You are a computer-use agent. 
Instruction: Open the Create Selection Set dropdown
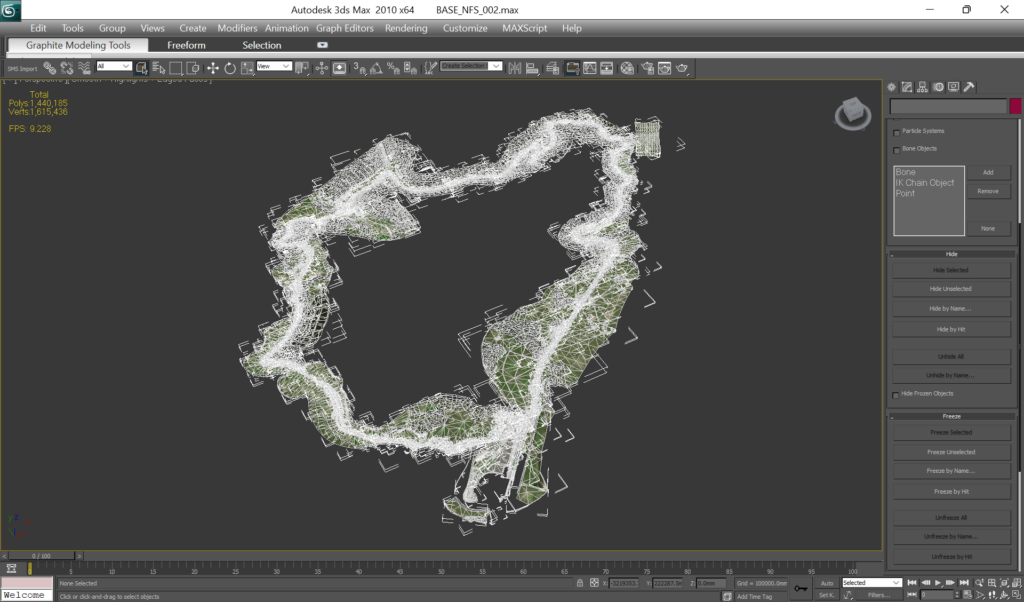[471, 66]
